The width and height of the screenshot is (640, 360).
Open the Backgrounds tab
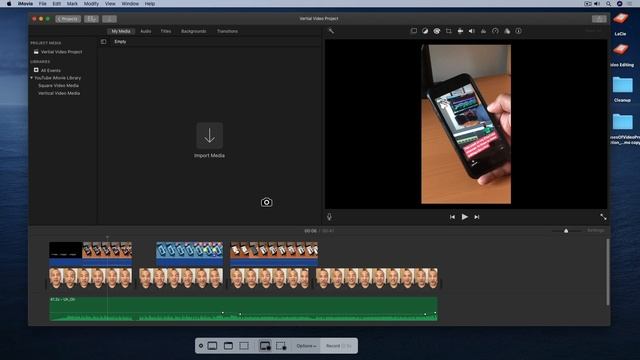tap(194, 31)
